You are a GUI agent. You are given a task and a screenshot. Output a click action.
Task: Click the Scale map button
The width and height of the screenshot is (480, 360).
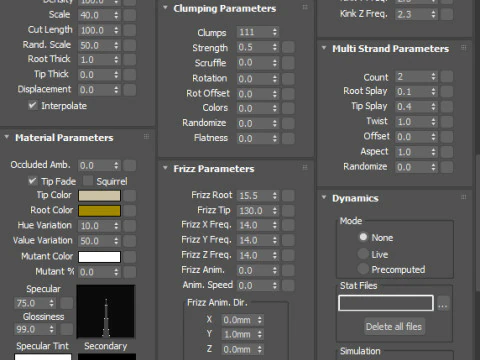[x=130, y=15]
